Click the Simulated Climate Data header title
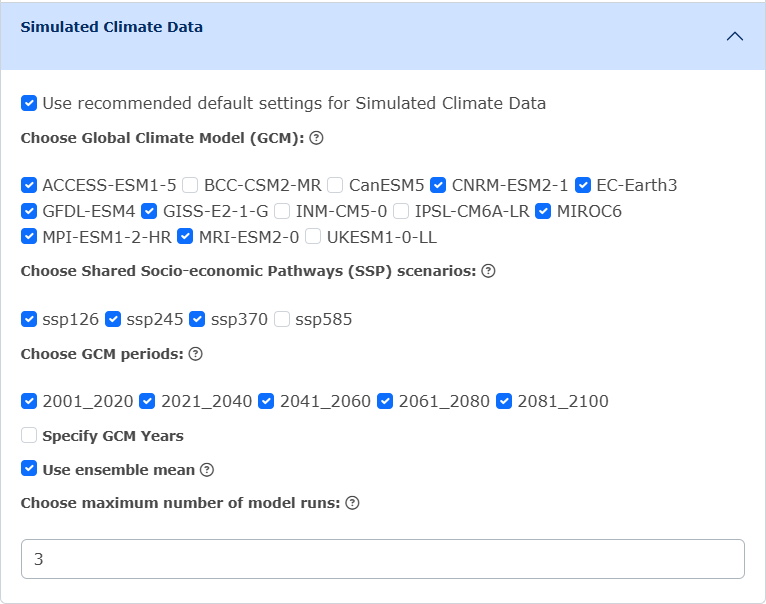766x604 pixels. [111, 27]
